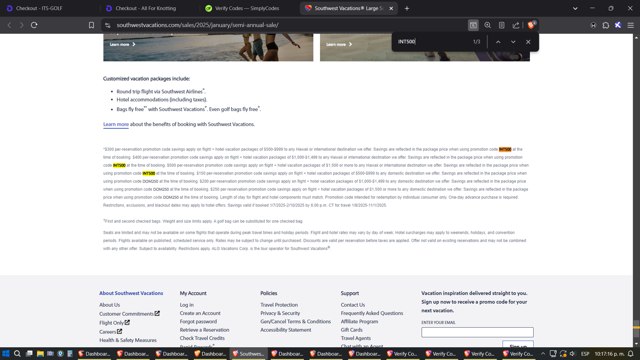Open Flight Only external link

tap(114, 323)
